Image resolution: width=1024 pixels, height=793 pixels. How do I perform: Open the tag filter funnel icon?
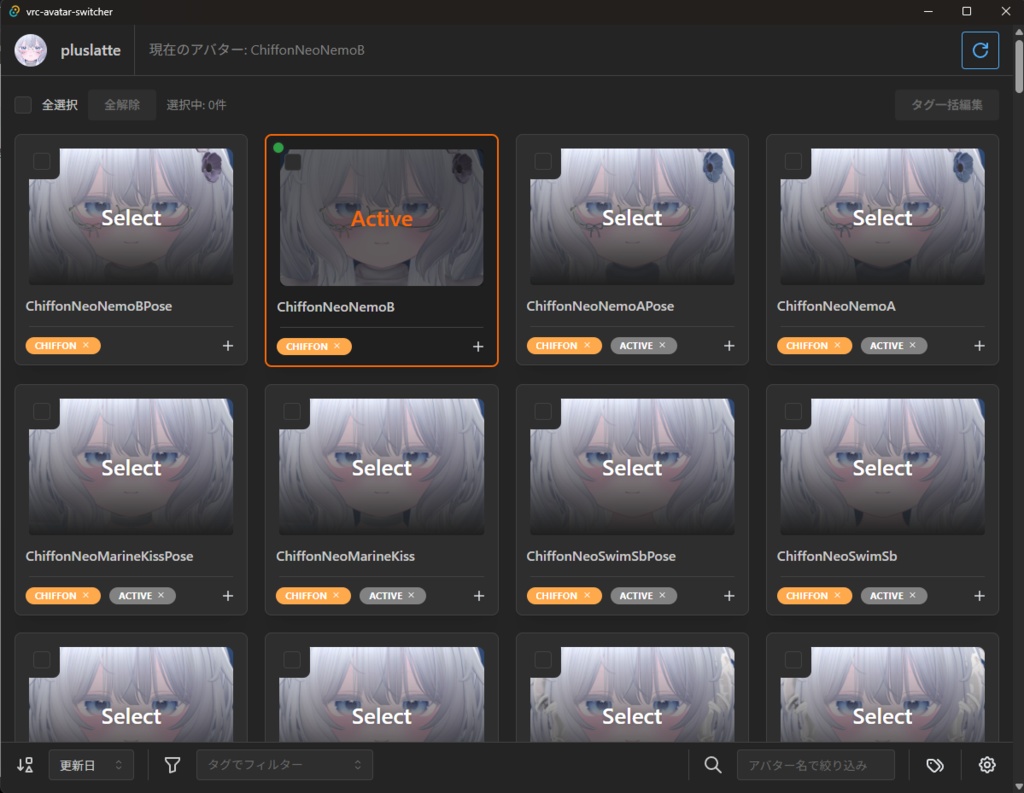(x=172, y=764)
